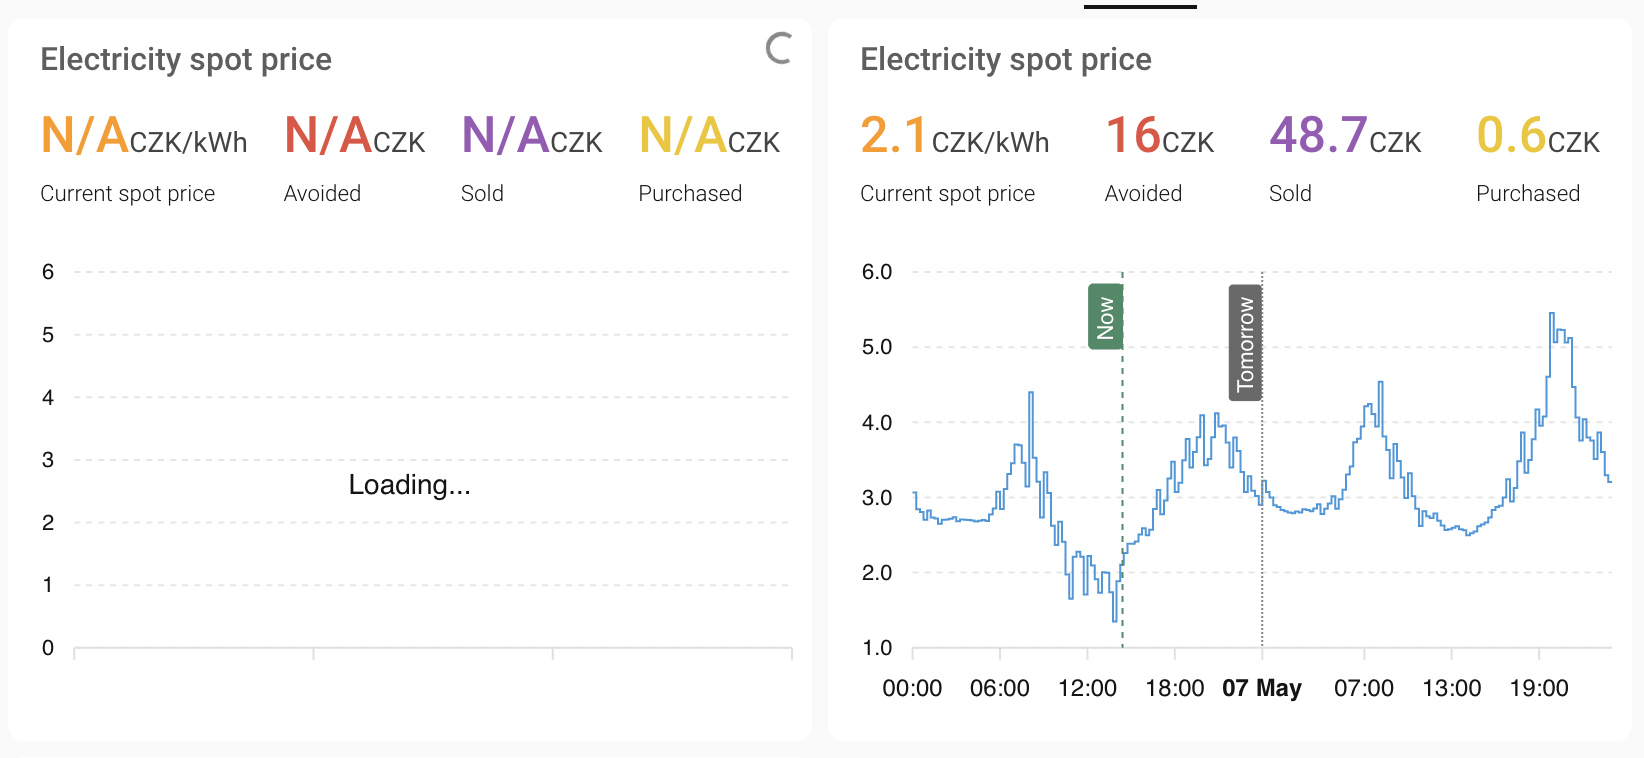Click the loading spinner icon
1644x758 pixels.
(779, 48)
